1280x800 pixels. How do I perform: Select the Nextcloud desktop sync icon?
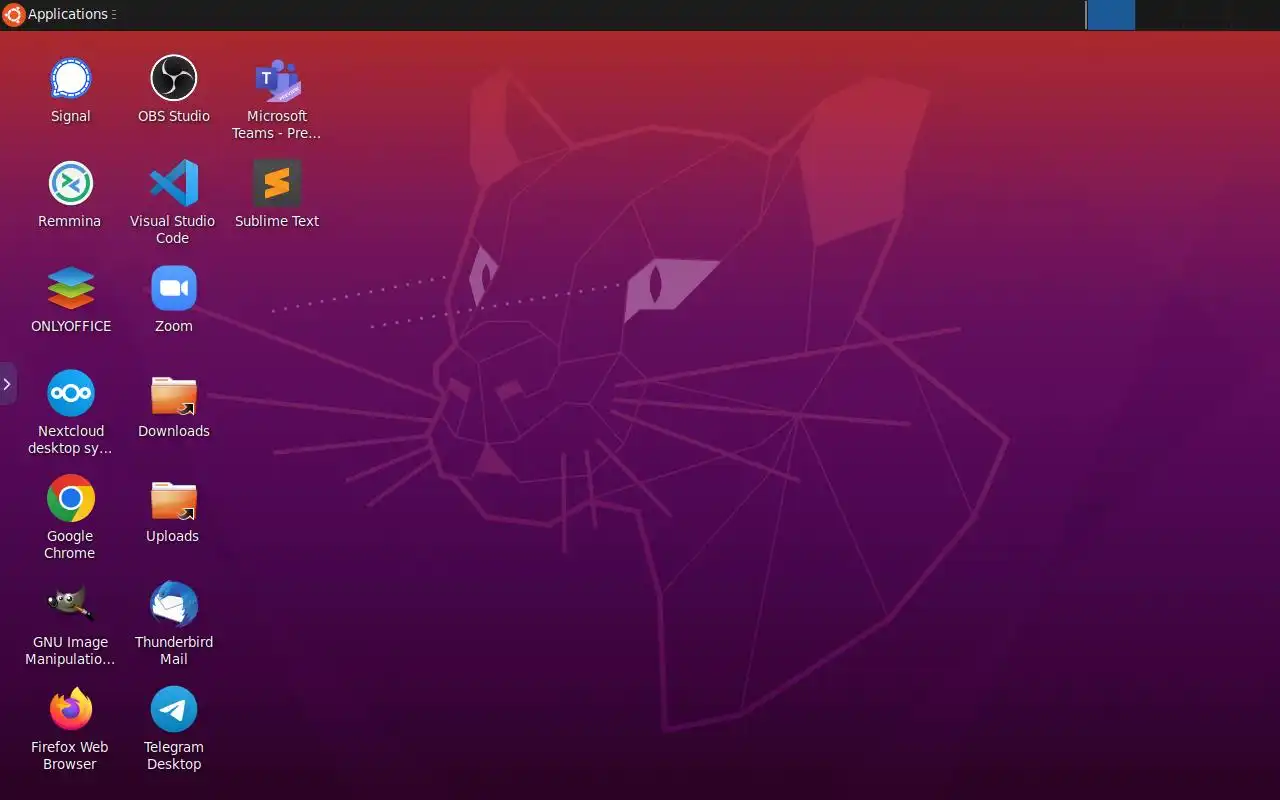(70, 394)
